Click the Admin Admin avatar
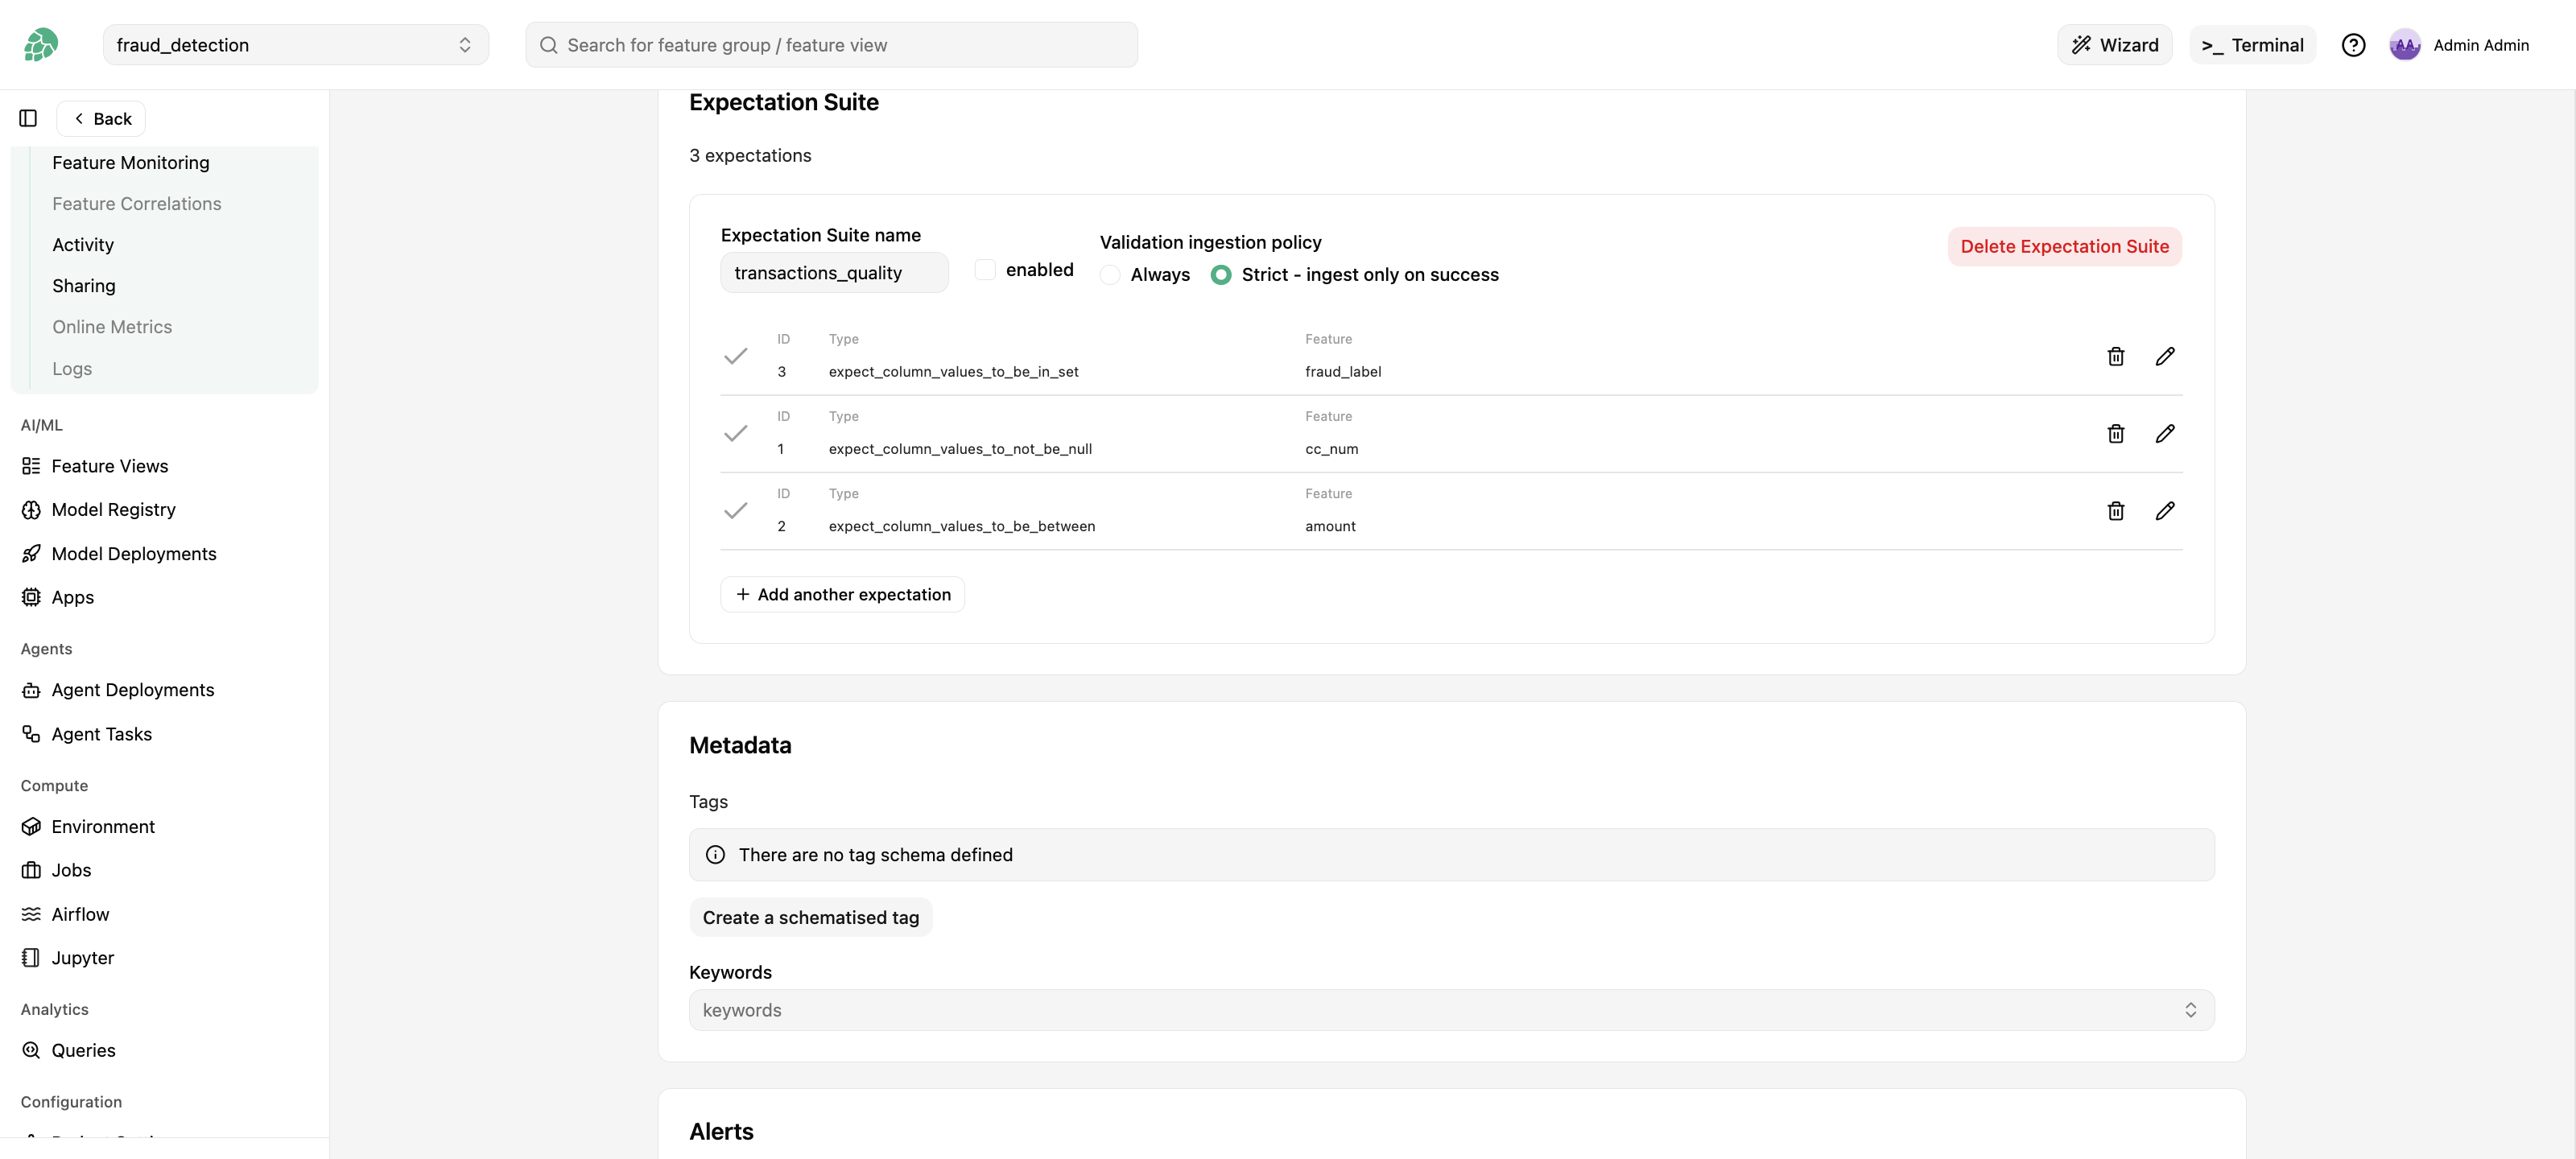2576x1159 pixels. click(x=2404, y=45)
